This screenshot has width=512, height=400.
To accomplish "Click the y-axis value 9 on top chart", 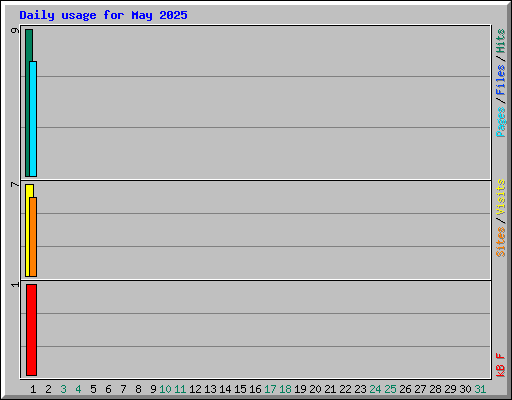I will click(15, 31).
